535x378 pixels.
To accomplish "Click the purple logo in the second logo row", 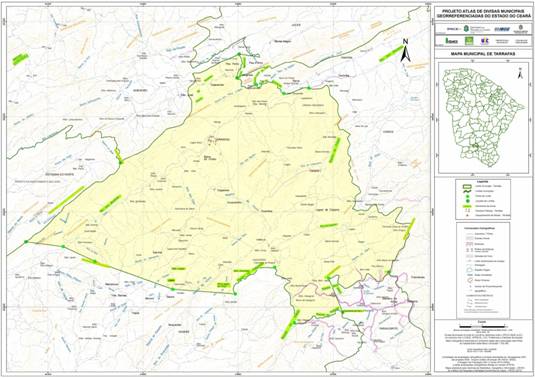I will click(x=485, y=41).
